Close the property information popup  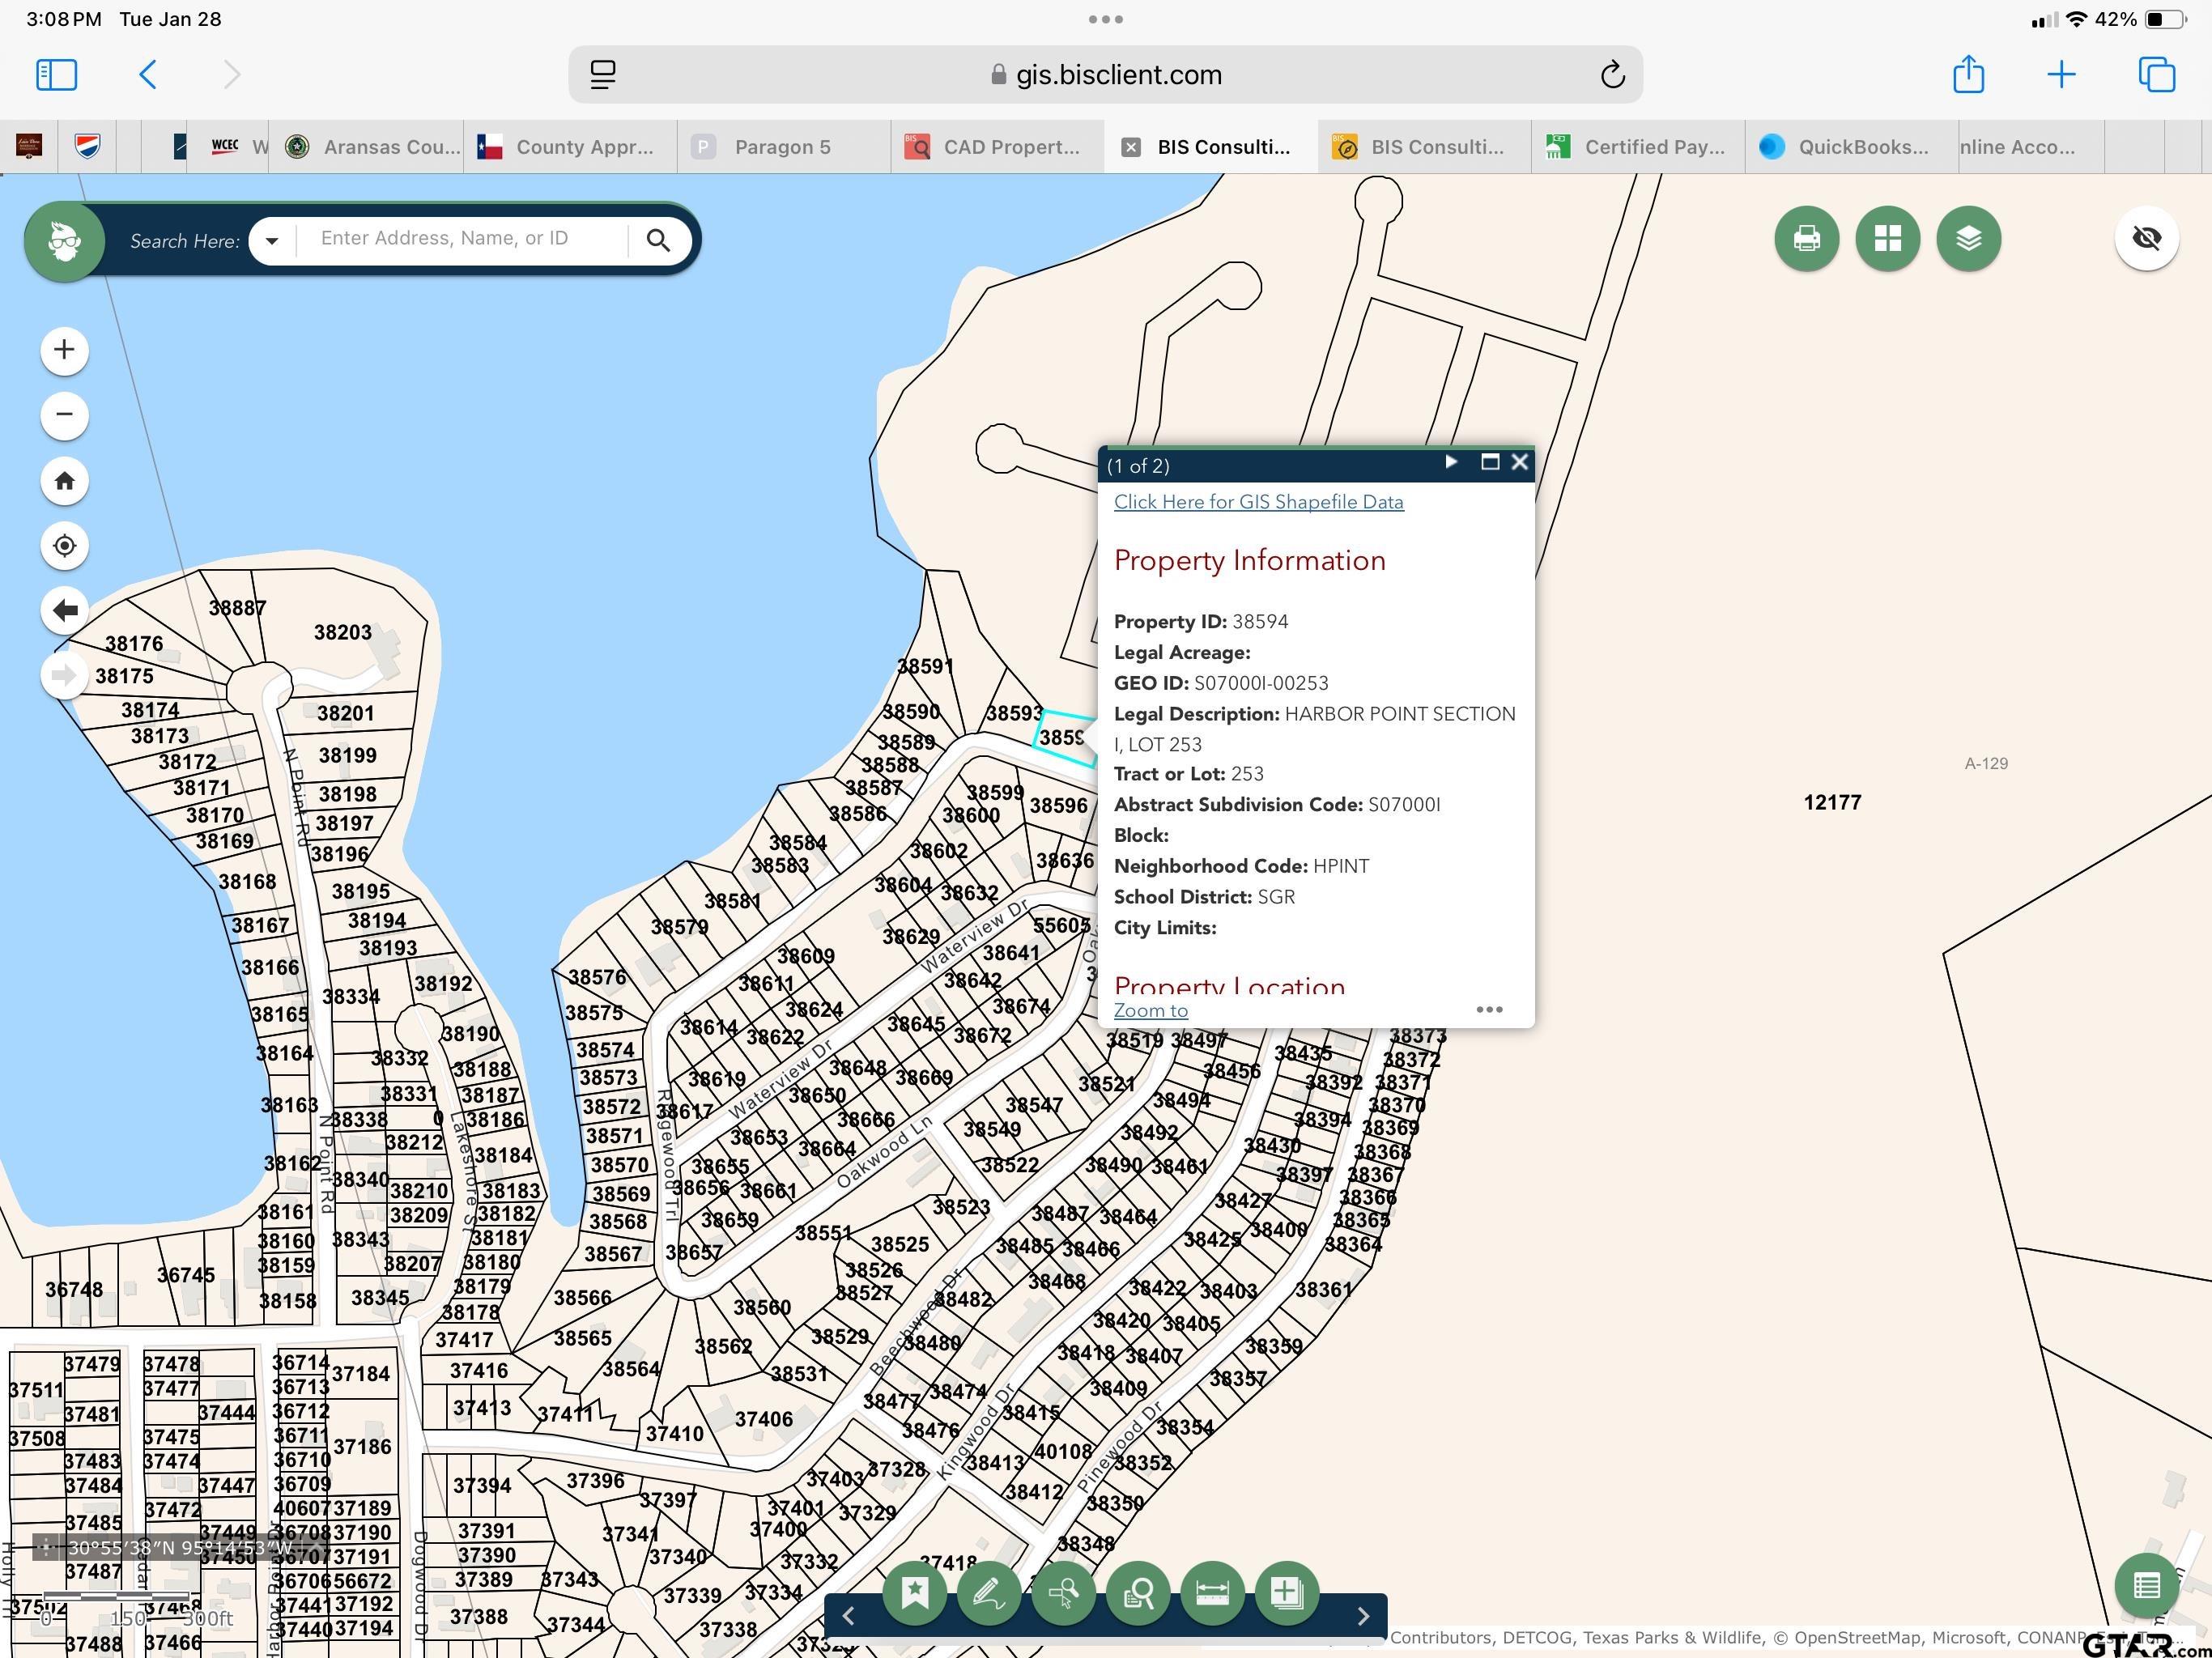point(1520,462)
